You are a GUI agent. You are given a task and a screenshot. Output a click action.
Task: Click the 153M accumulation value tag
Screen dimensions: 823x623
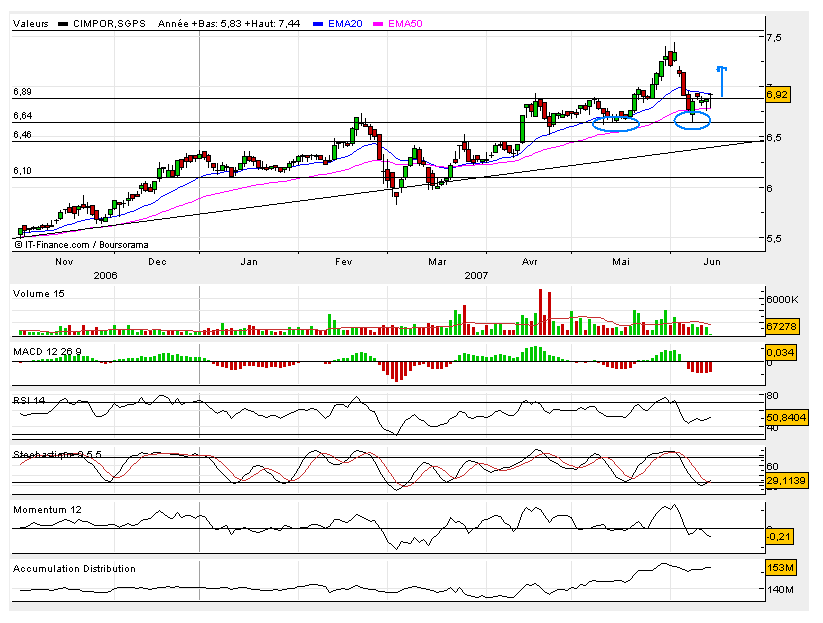pyautogui.click(x=780, y=567)
